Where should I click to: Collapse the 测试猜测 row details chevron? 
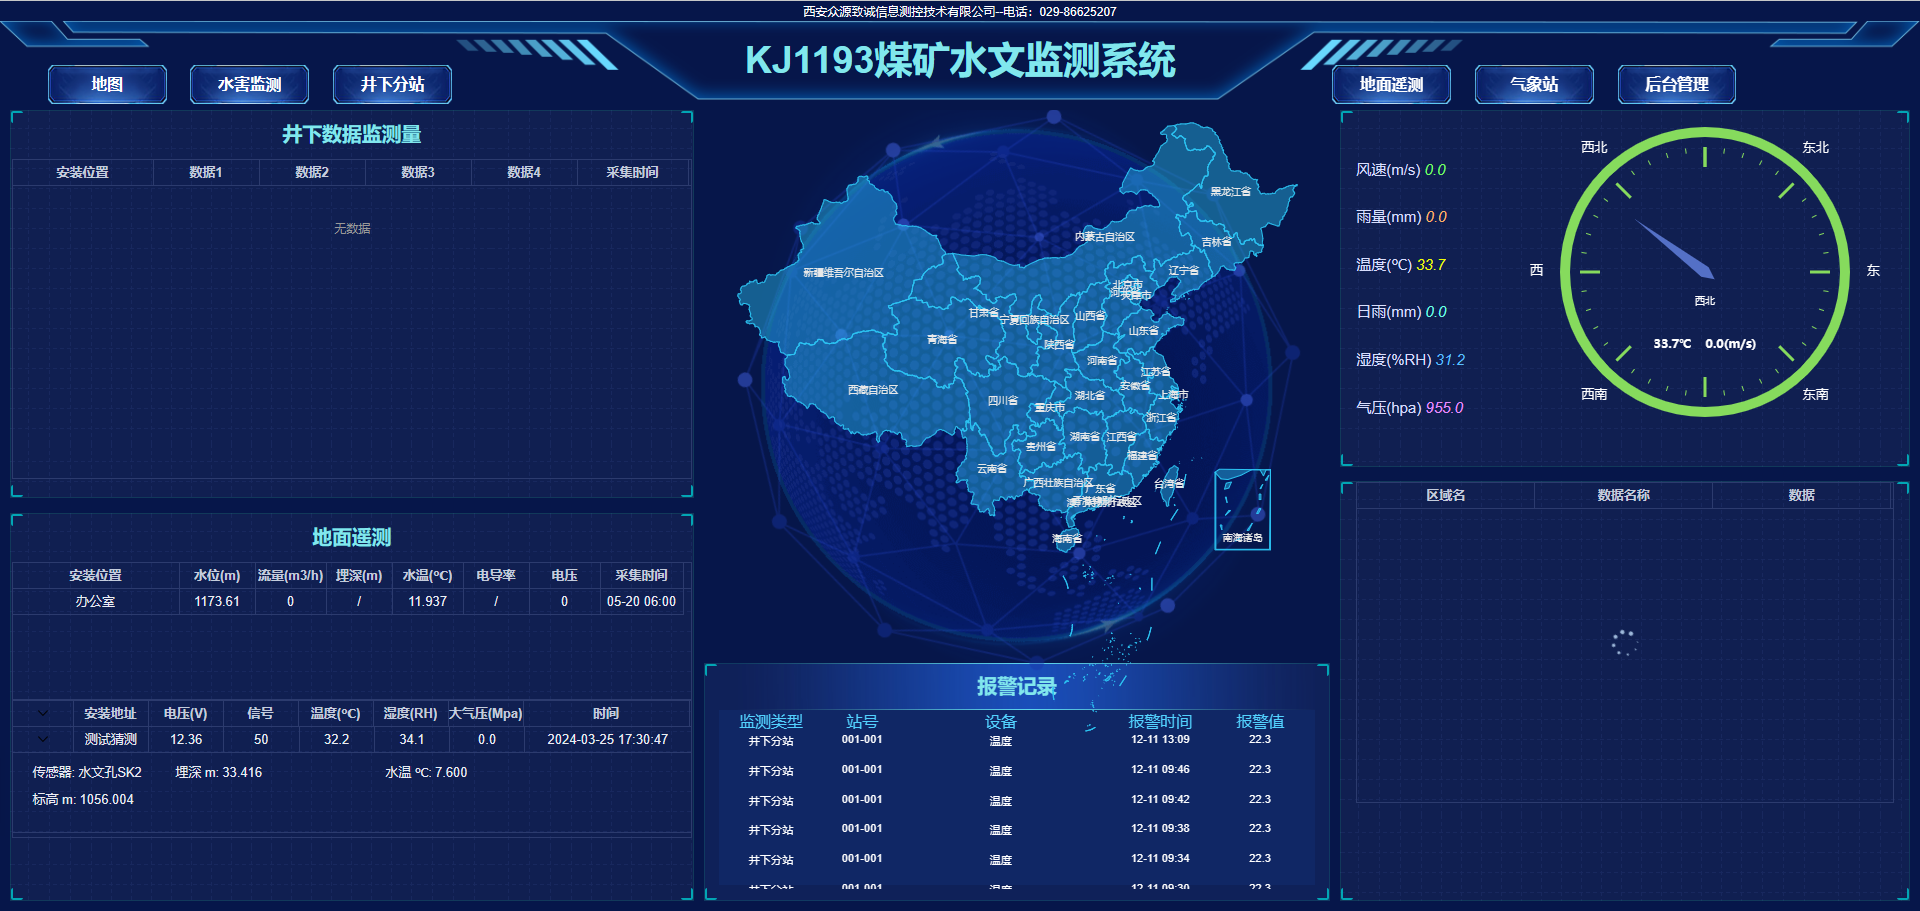coord(43,740)
